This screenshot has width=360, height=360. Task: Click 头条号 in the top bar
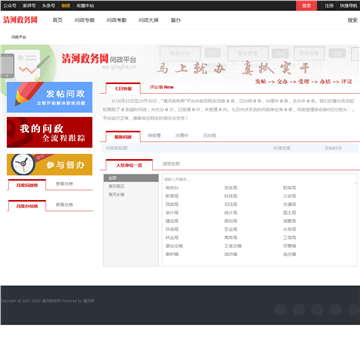(48, 6)
